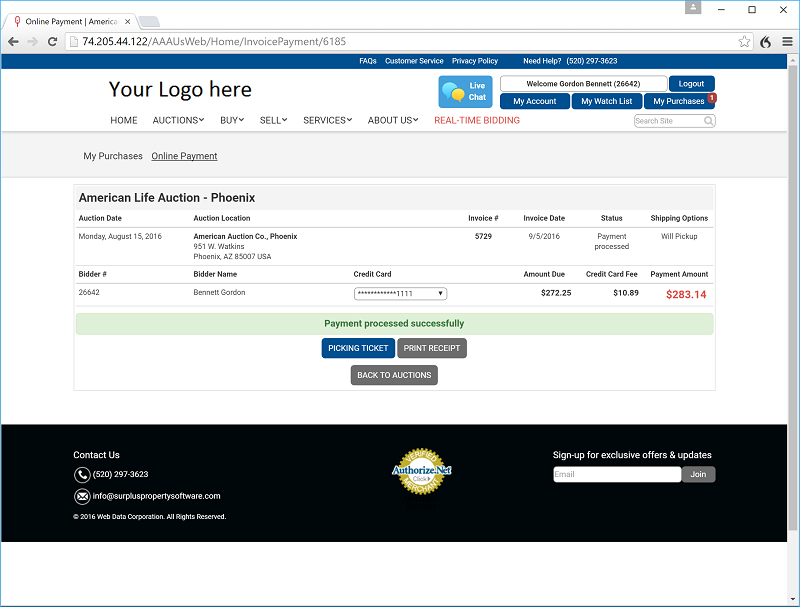Click the Logout button
The width and height of the screenshot is (800, 607).
[691, 84]
